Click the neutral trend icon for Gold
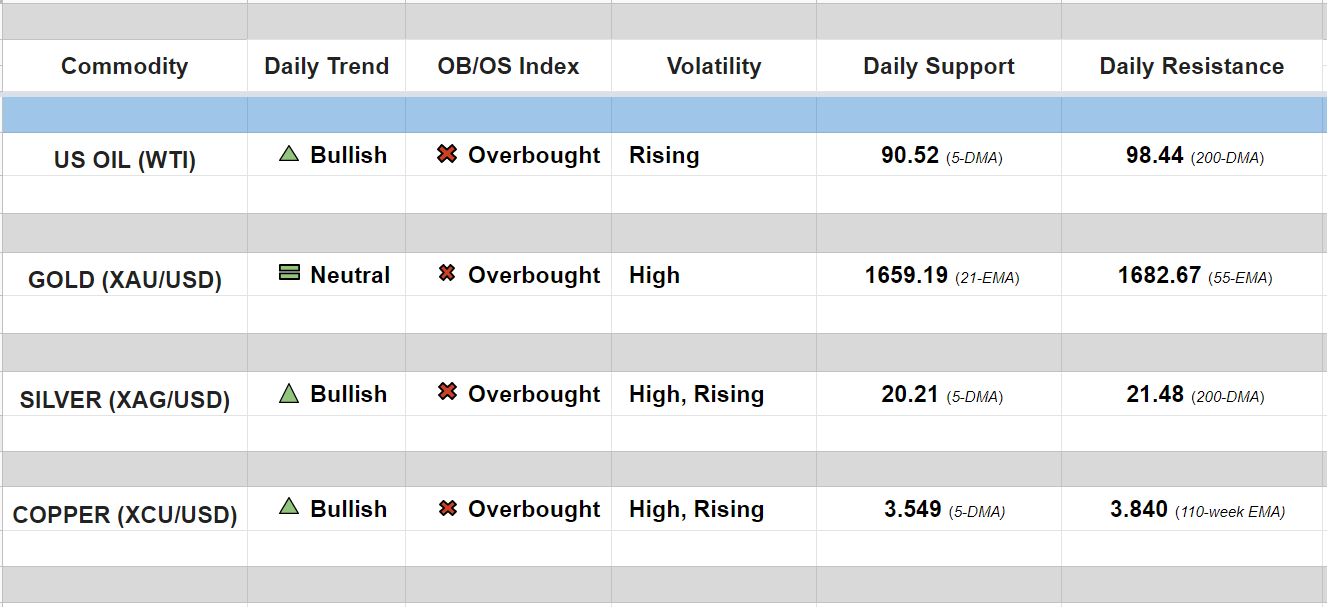This screenshot has height=607, width=1327. (289, 272)
